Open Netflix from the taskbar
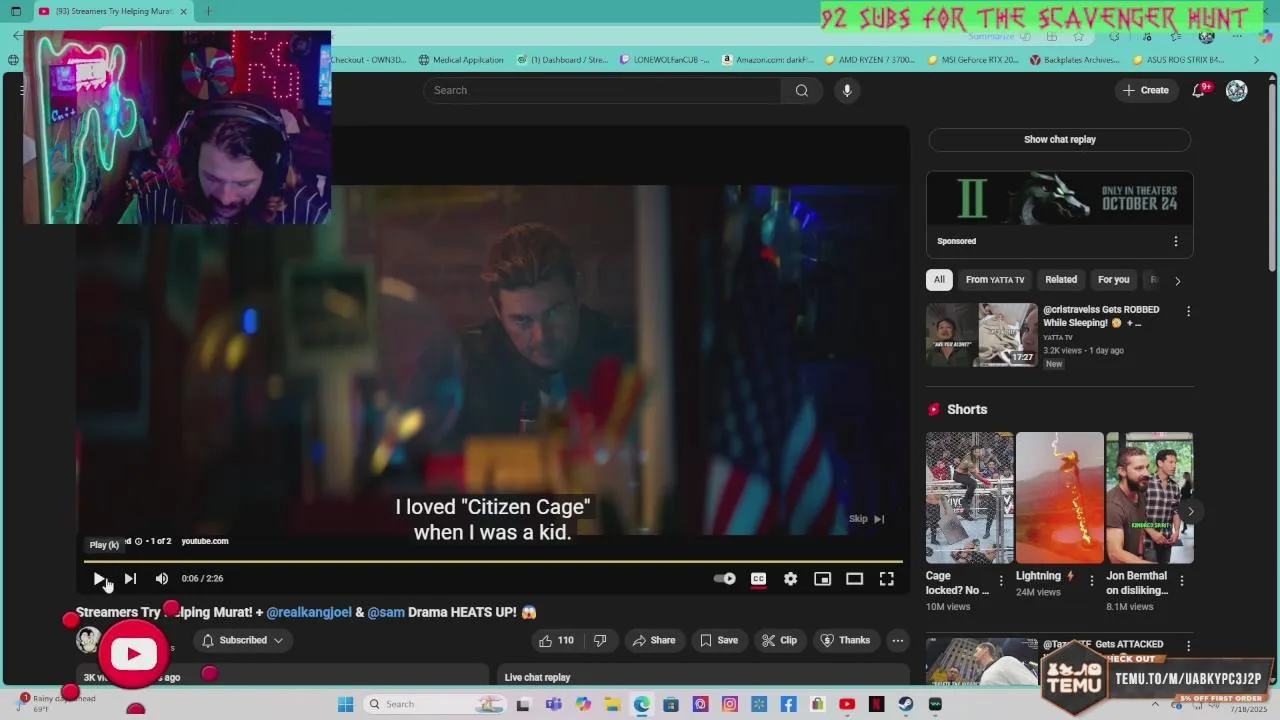This screenshot has width=1280, height=720. point(876,704)
